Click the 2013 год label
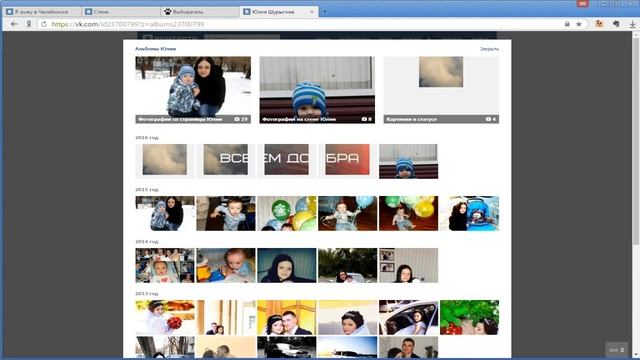 147,293
